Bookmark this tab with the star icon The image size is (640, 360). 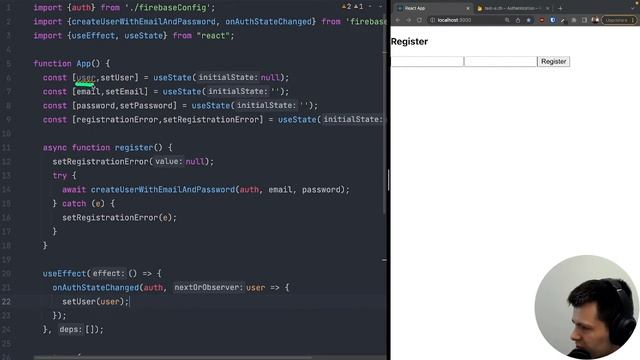[529, 20]
